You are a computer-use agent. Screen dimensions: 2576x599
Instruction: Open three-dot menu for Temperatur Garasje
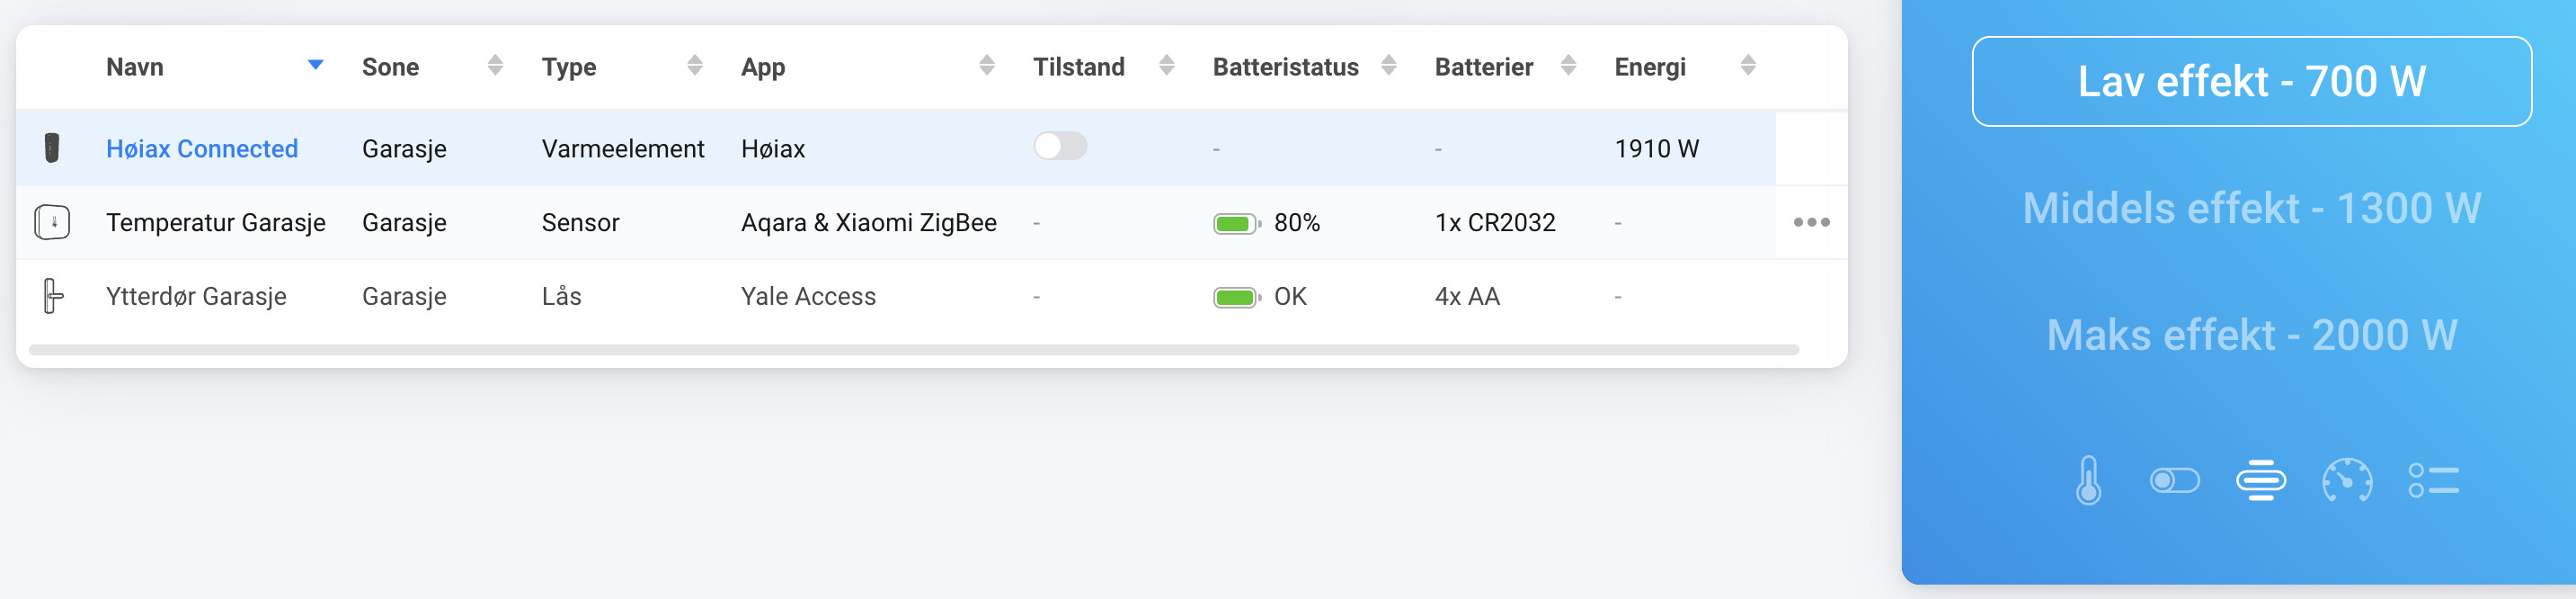(1811, 222)
